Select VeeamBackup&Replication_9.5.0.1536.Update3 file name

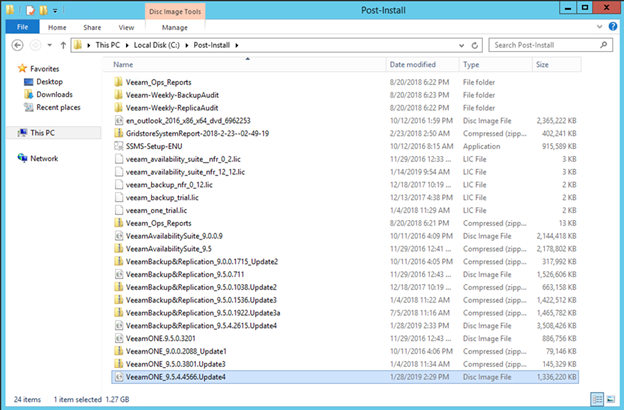coord(201,300)
